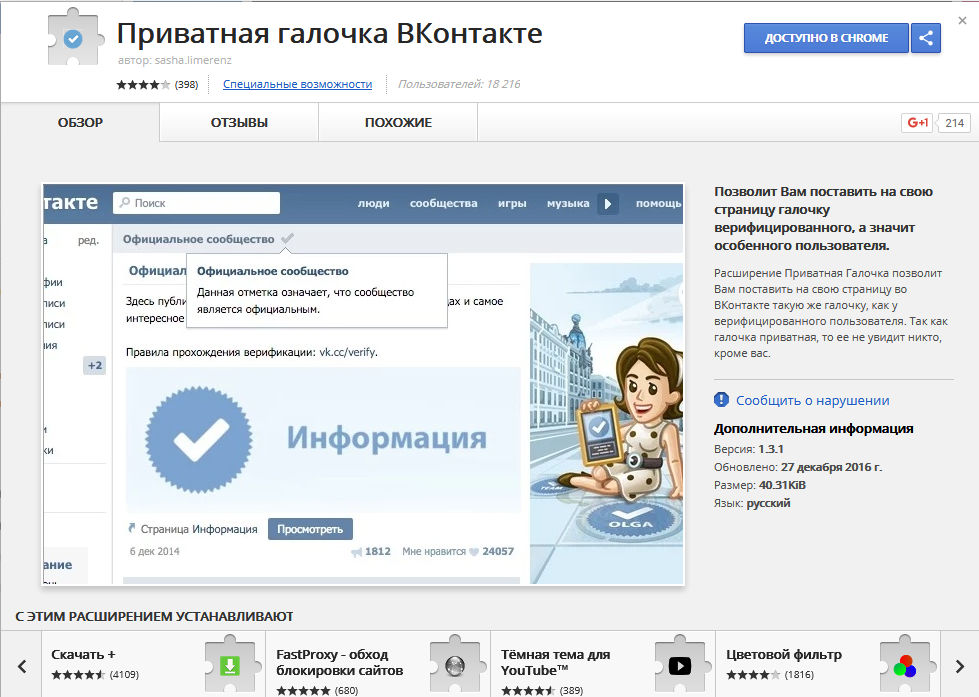The width and height of the screenshot is (979, 697).
Task: Click Сообщить о нарушении link
Action: coord(812,400)
